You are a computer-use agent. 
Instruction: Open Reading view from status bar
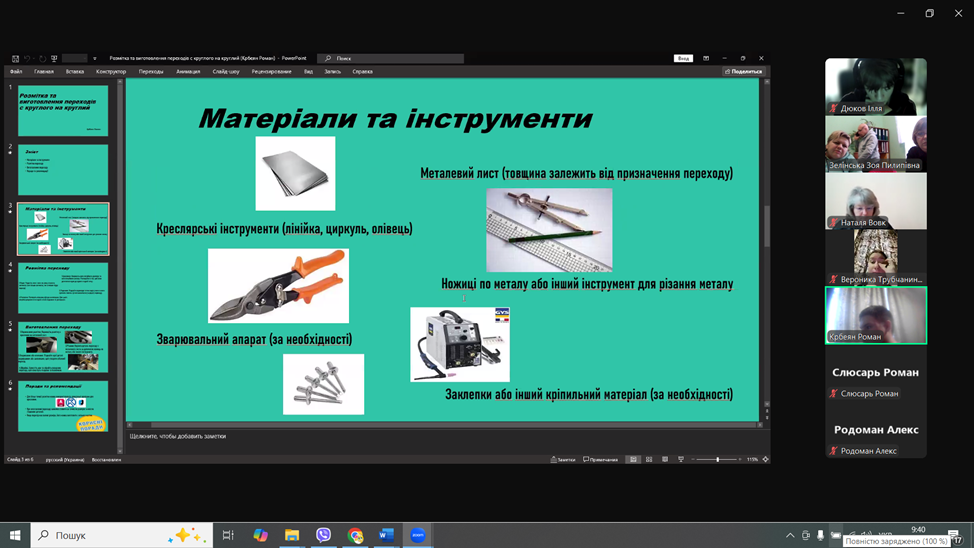click(665, 459)
